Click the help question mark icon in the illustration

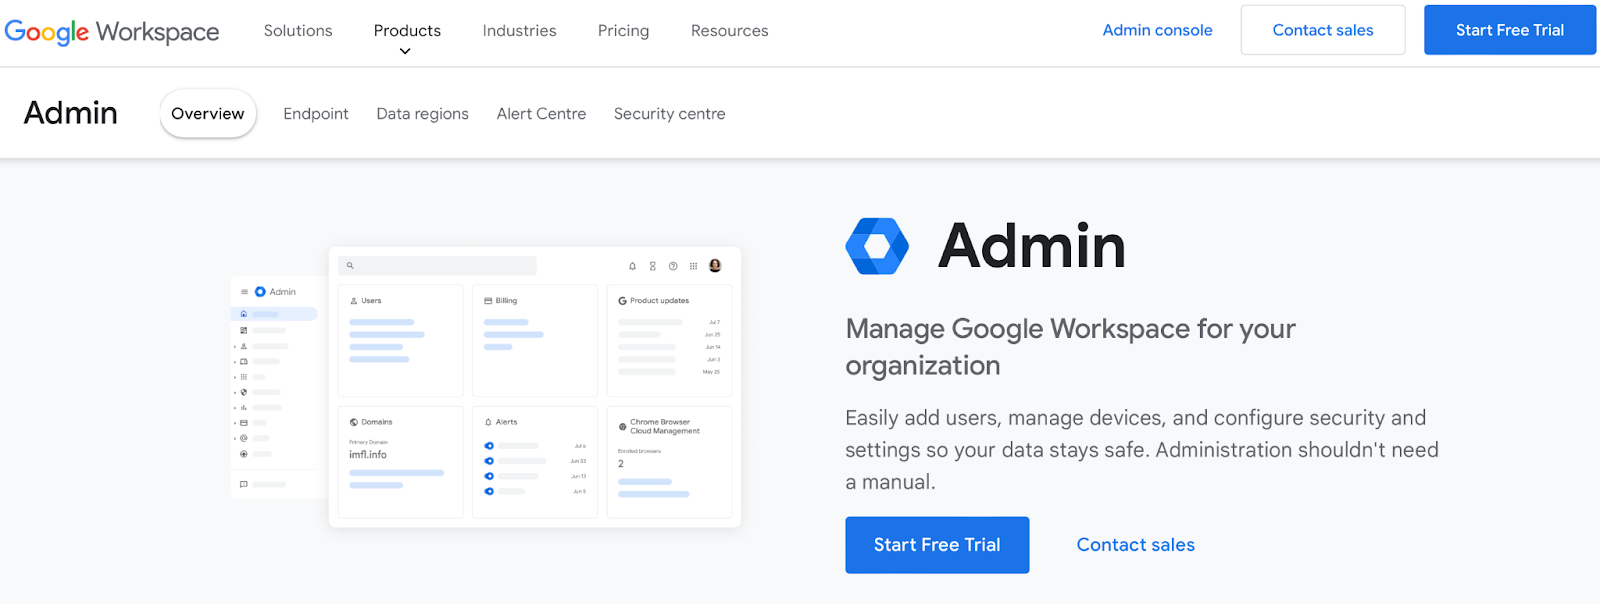[673, 266]
